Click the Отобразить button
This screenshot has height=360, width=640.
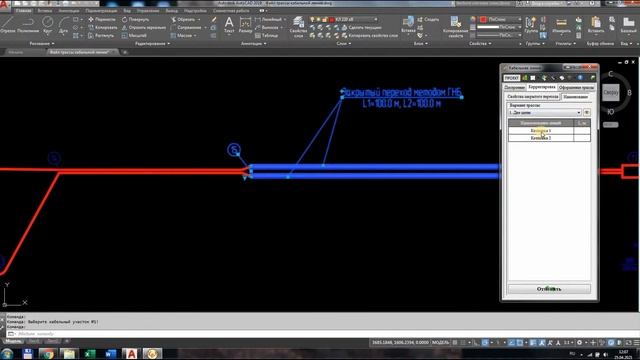pos(549,289)
